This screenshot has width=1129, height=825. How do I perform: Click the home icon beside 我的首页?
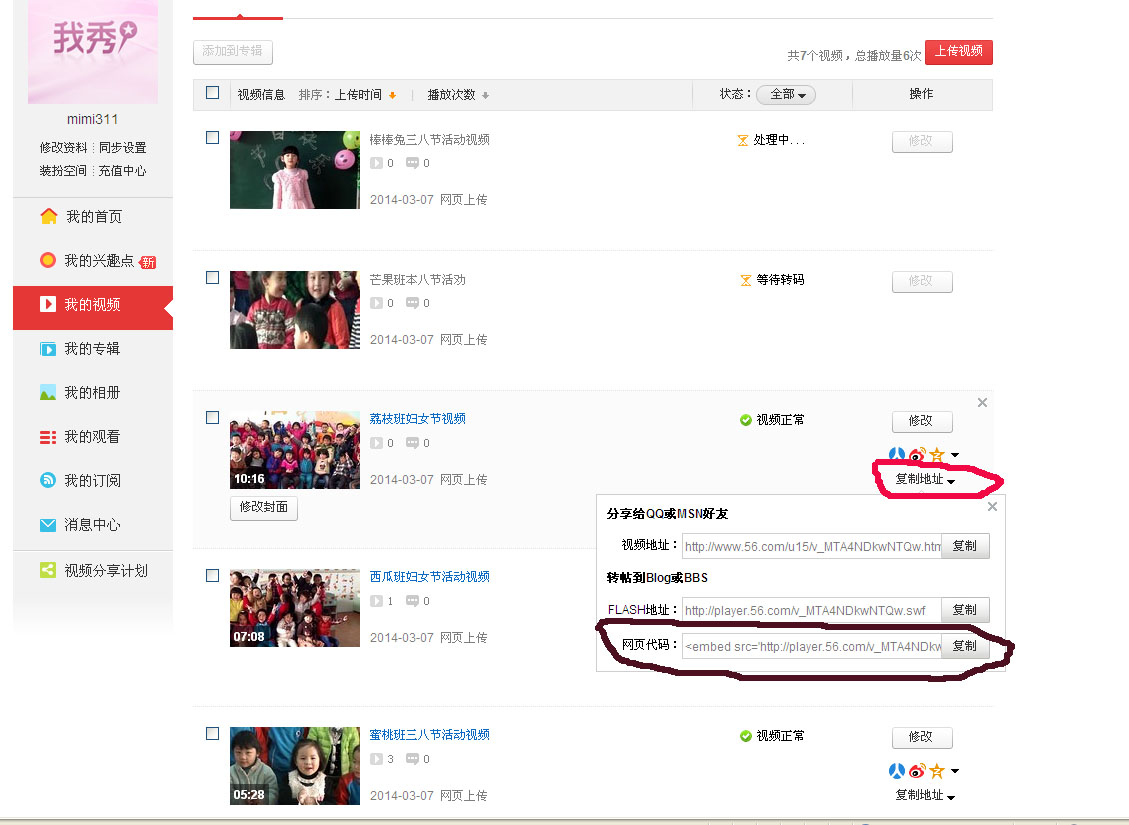[48, 217]
